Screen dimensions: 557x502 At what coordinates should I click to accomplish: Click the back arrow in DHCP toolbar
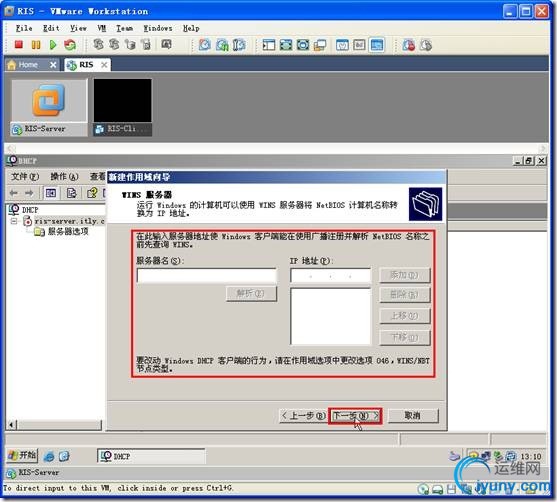pos(13,193)
